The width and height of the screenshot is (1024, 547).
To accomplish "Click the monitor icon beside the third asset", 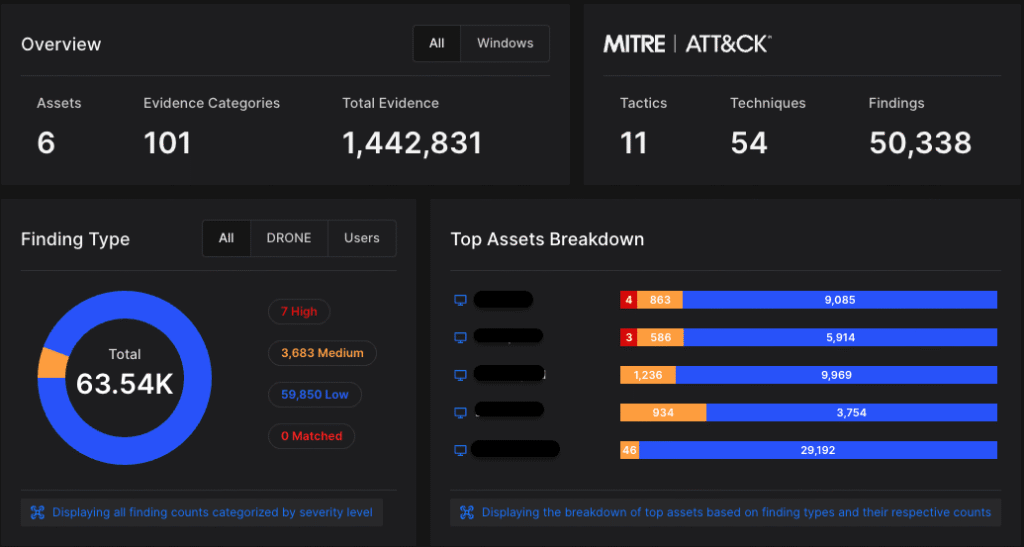I will coord(461,375).
